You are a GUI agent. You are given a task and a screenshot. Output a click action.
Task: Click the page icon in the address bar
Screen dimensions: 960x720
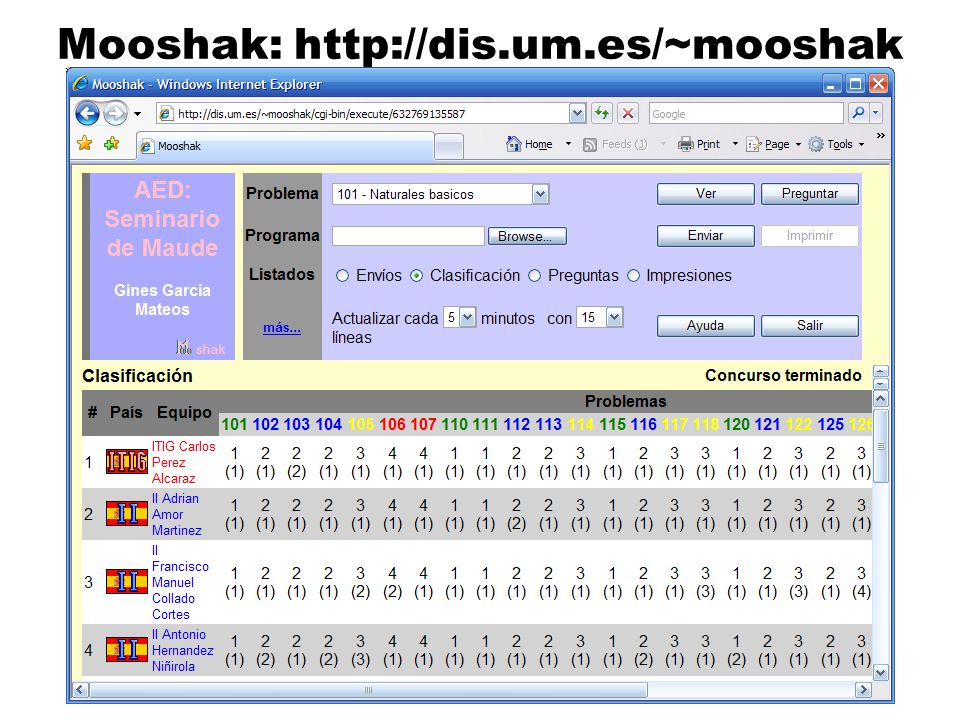click(165, 114)
